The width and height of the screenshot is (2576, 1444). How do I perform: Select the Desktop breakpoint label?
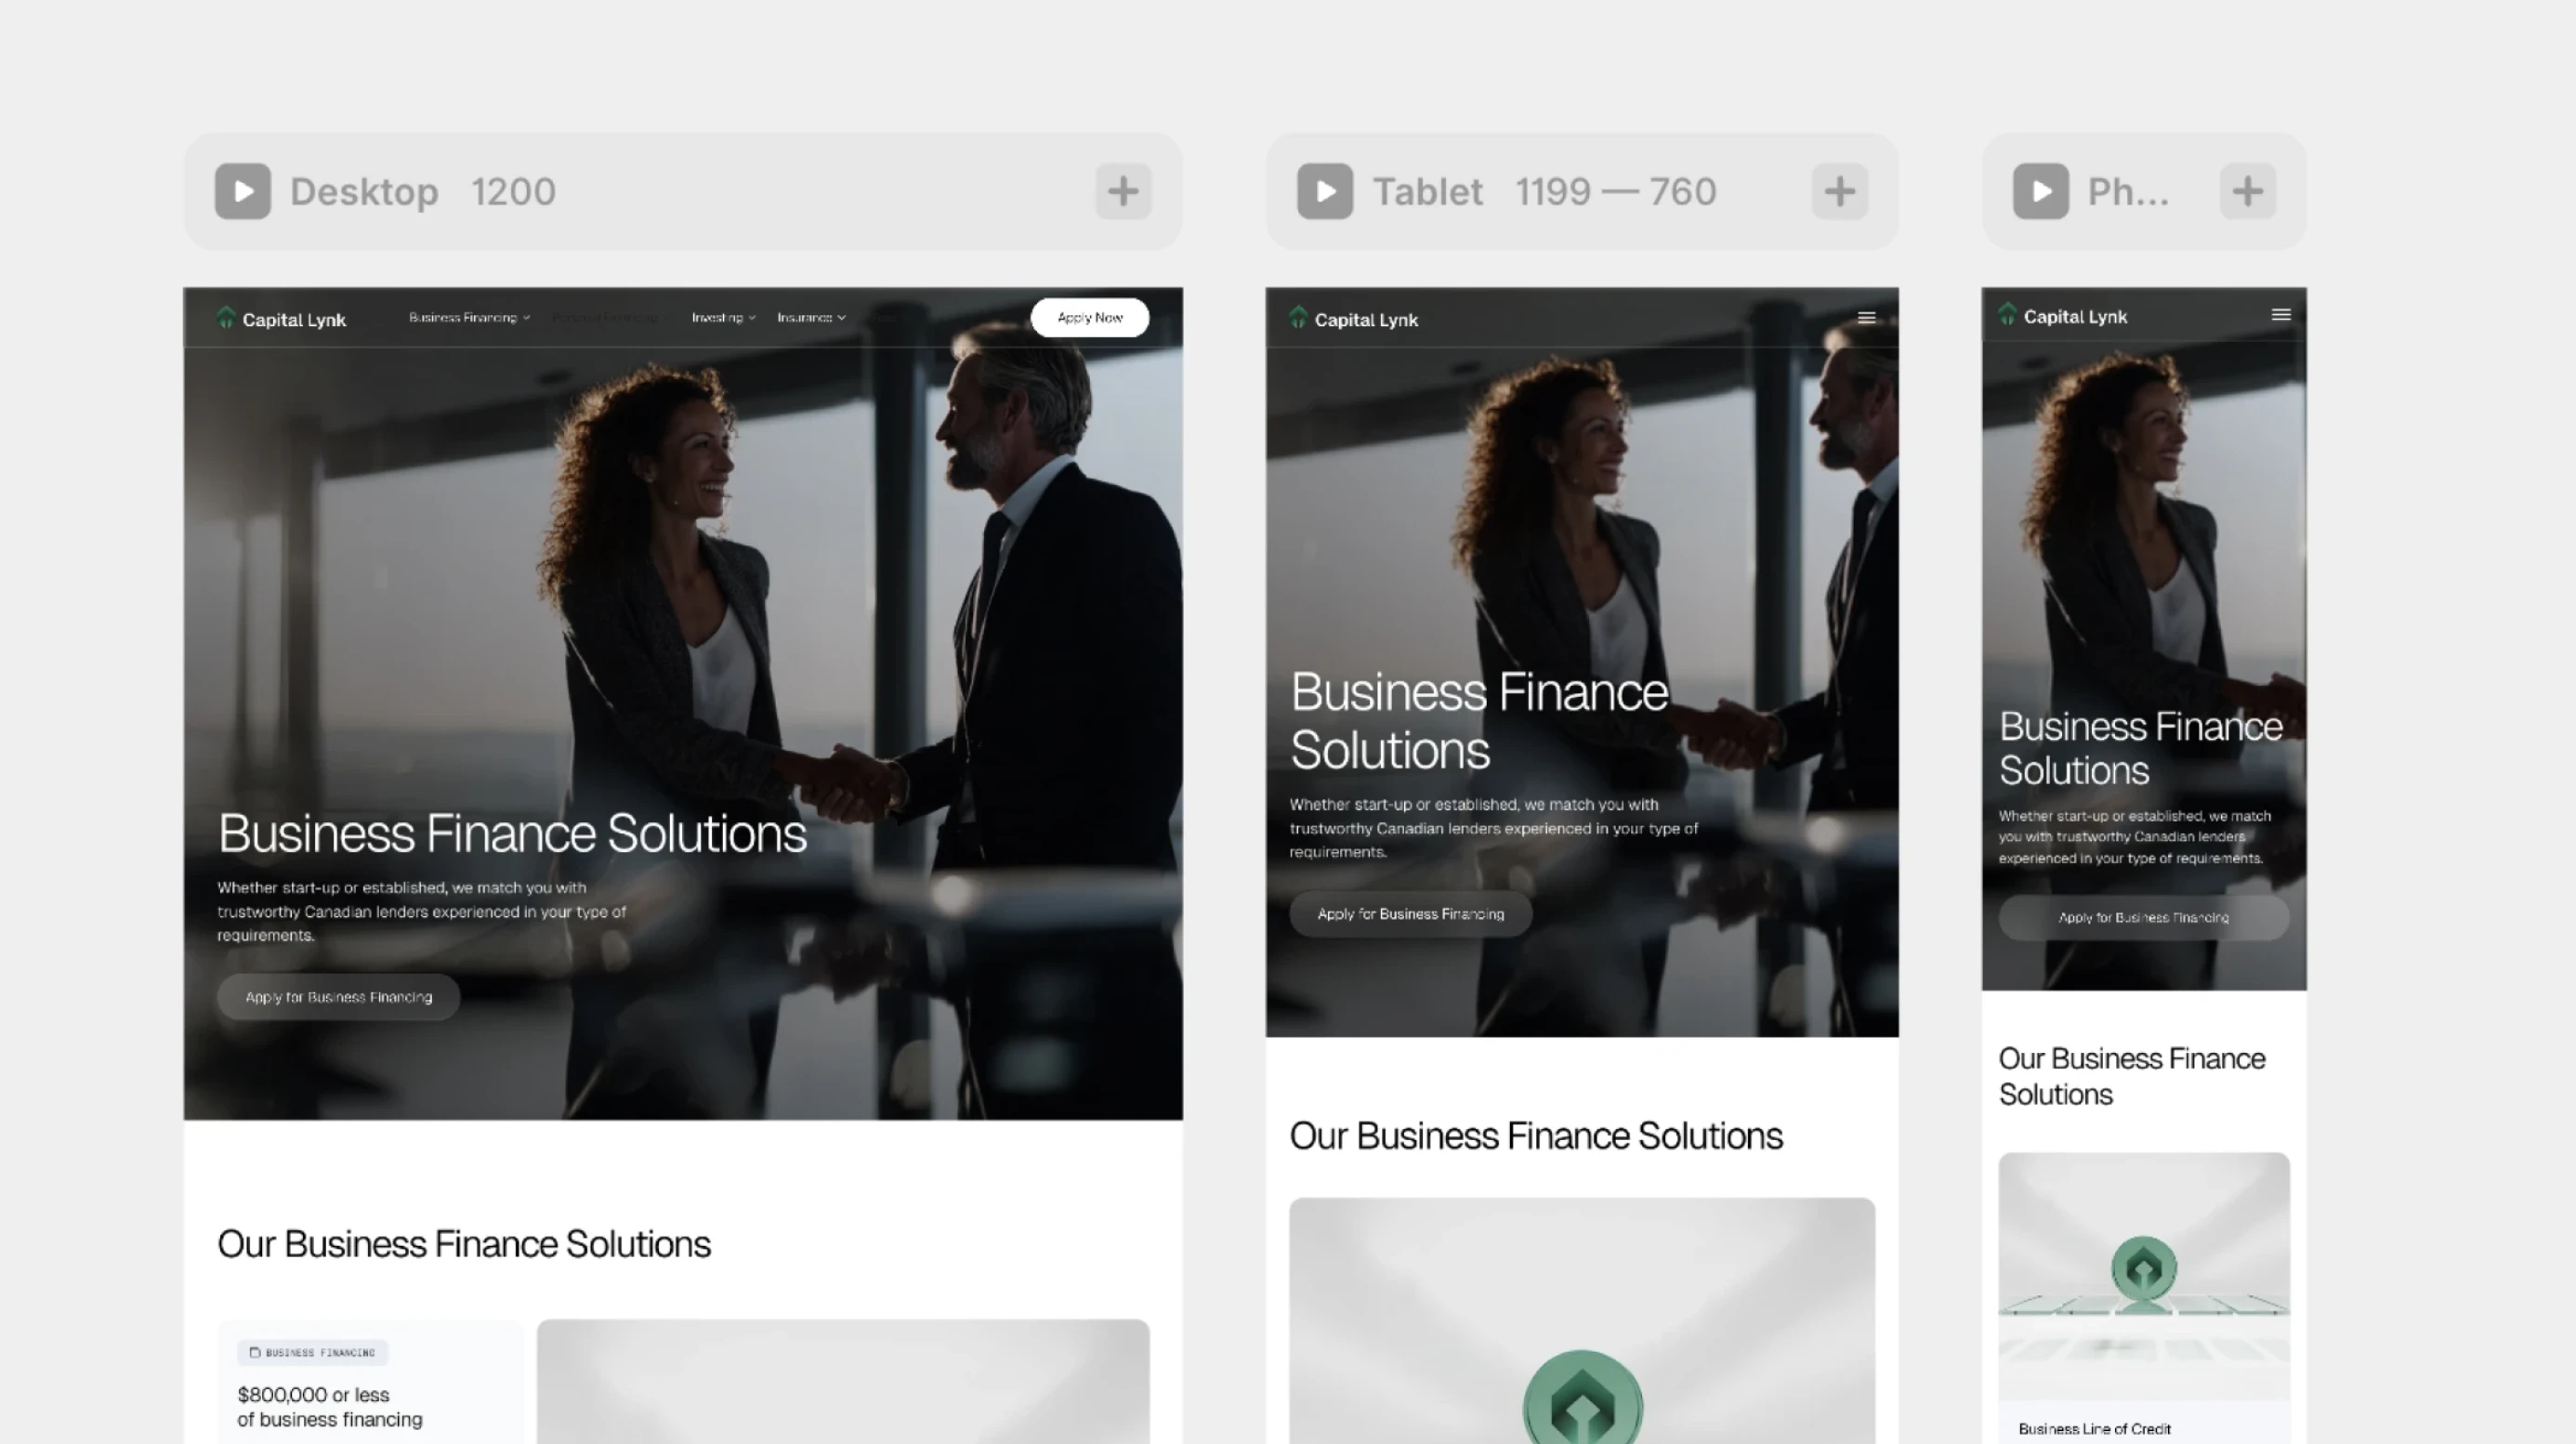[x=364, y=191]
